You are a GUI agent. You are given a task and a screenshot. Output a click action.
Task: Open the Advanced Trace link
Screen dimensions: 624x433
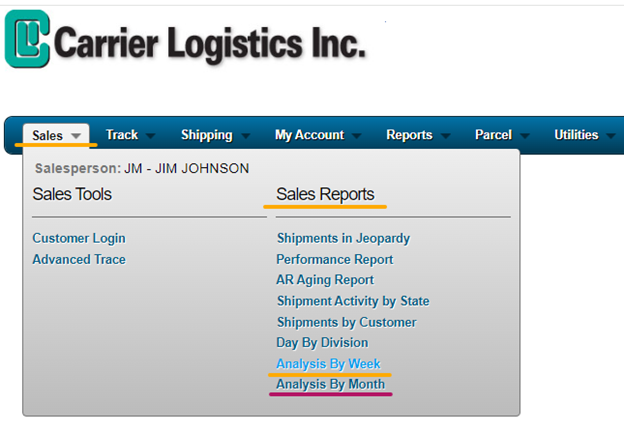(x=79, y=259)
